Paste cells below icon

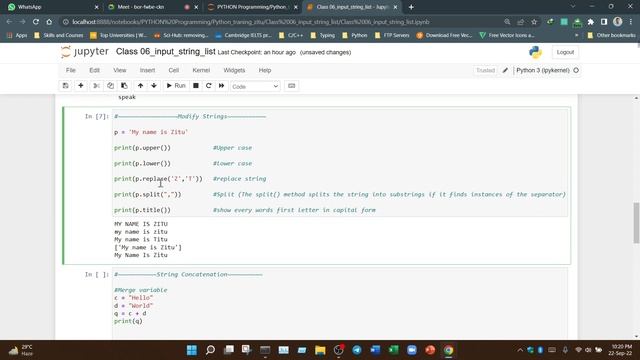pyautogui.click(x=124, y=86)
